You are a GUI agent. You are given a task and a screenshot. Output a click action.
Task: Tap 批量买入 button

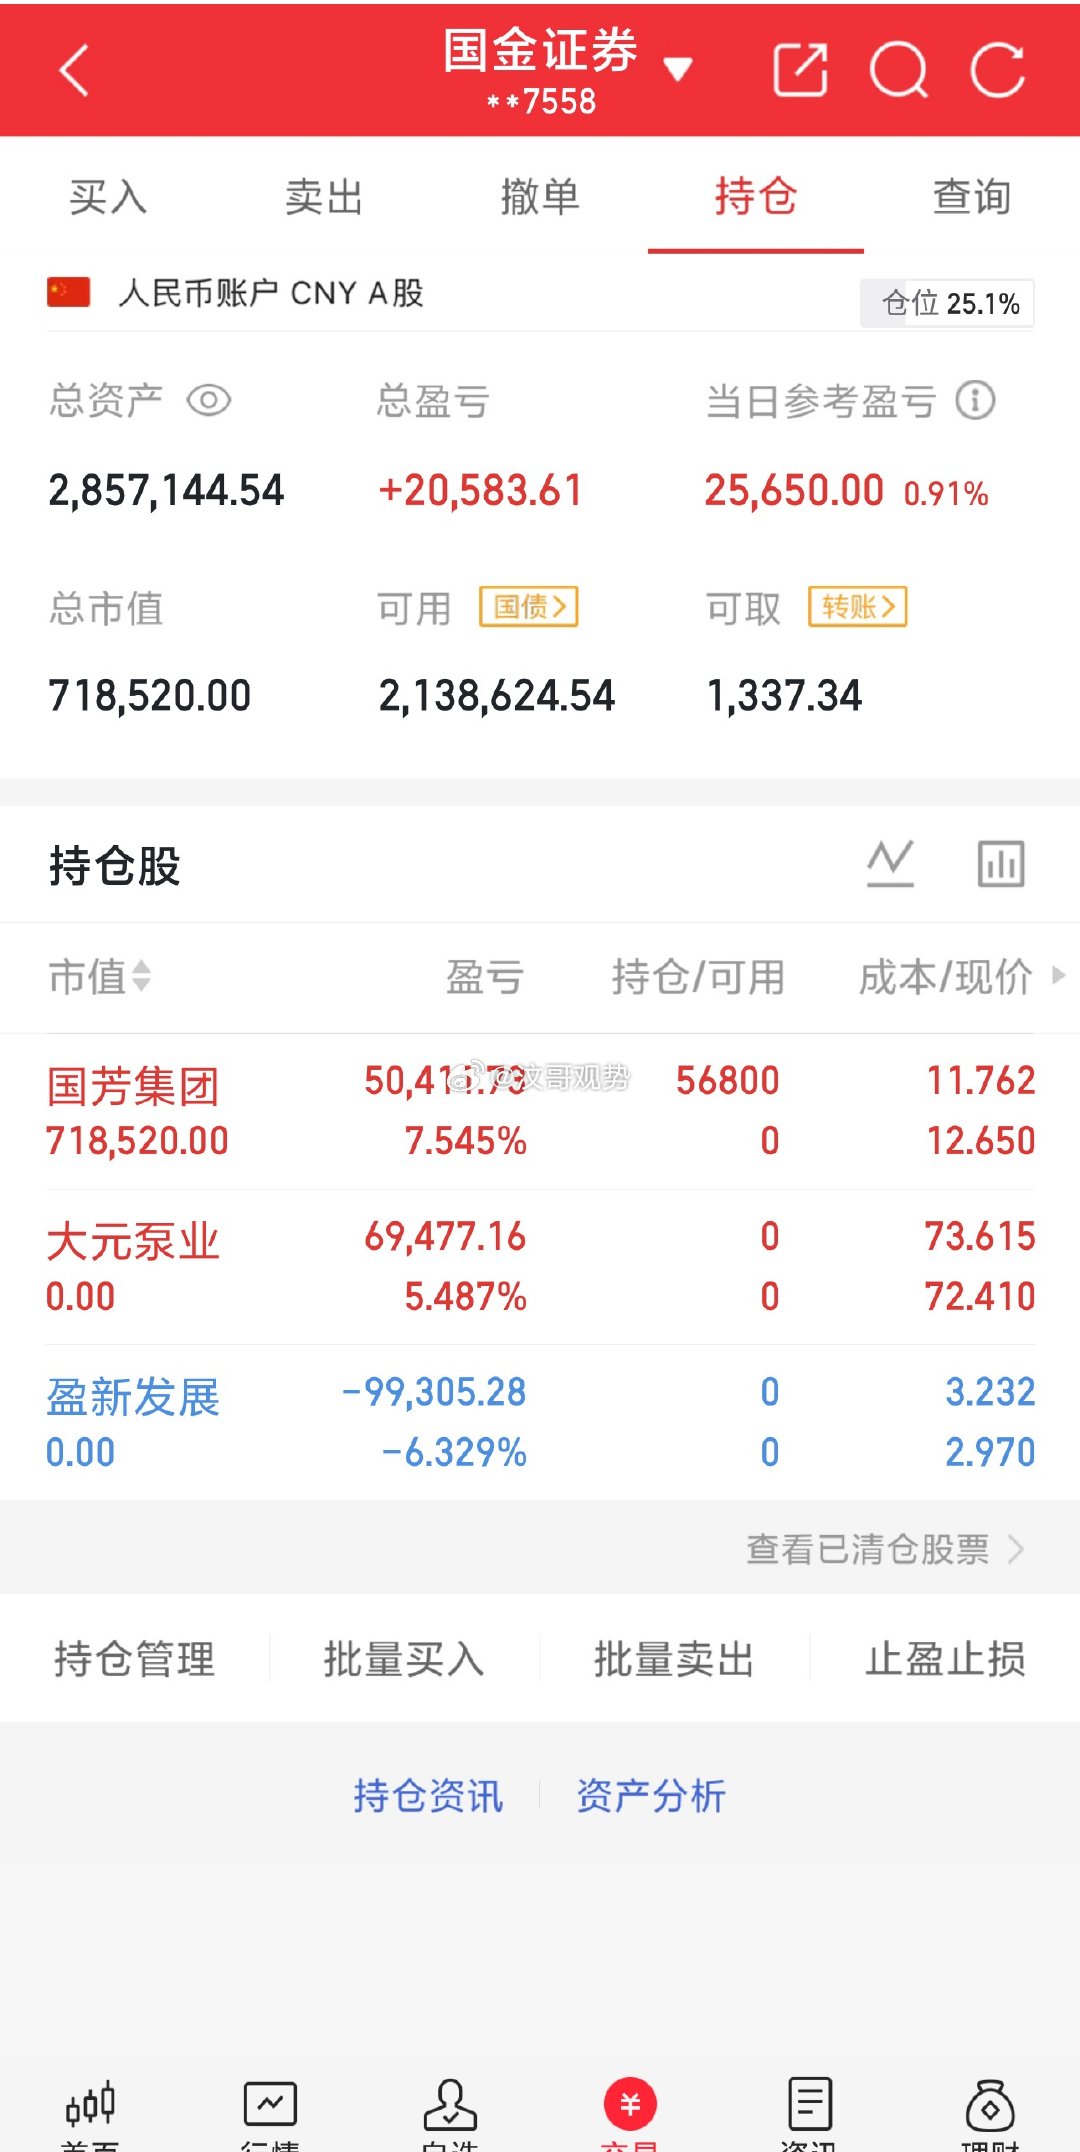(404, 1659)
